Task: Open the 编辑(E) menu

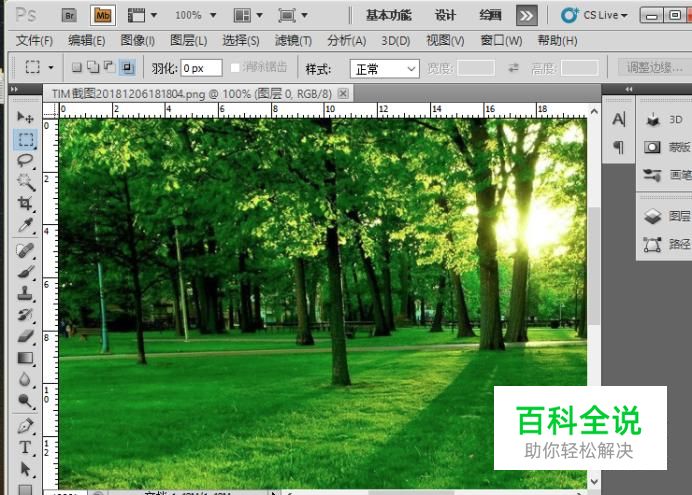Action: click(86, 41)
